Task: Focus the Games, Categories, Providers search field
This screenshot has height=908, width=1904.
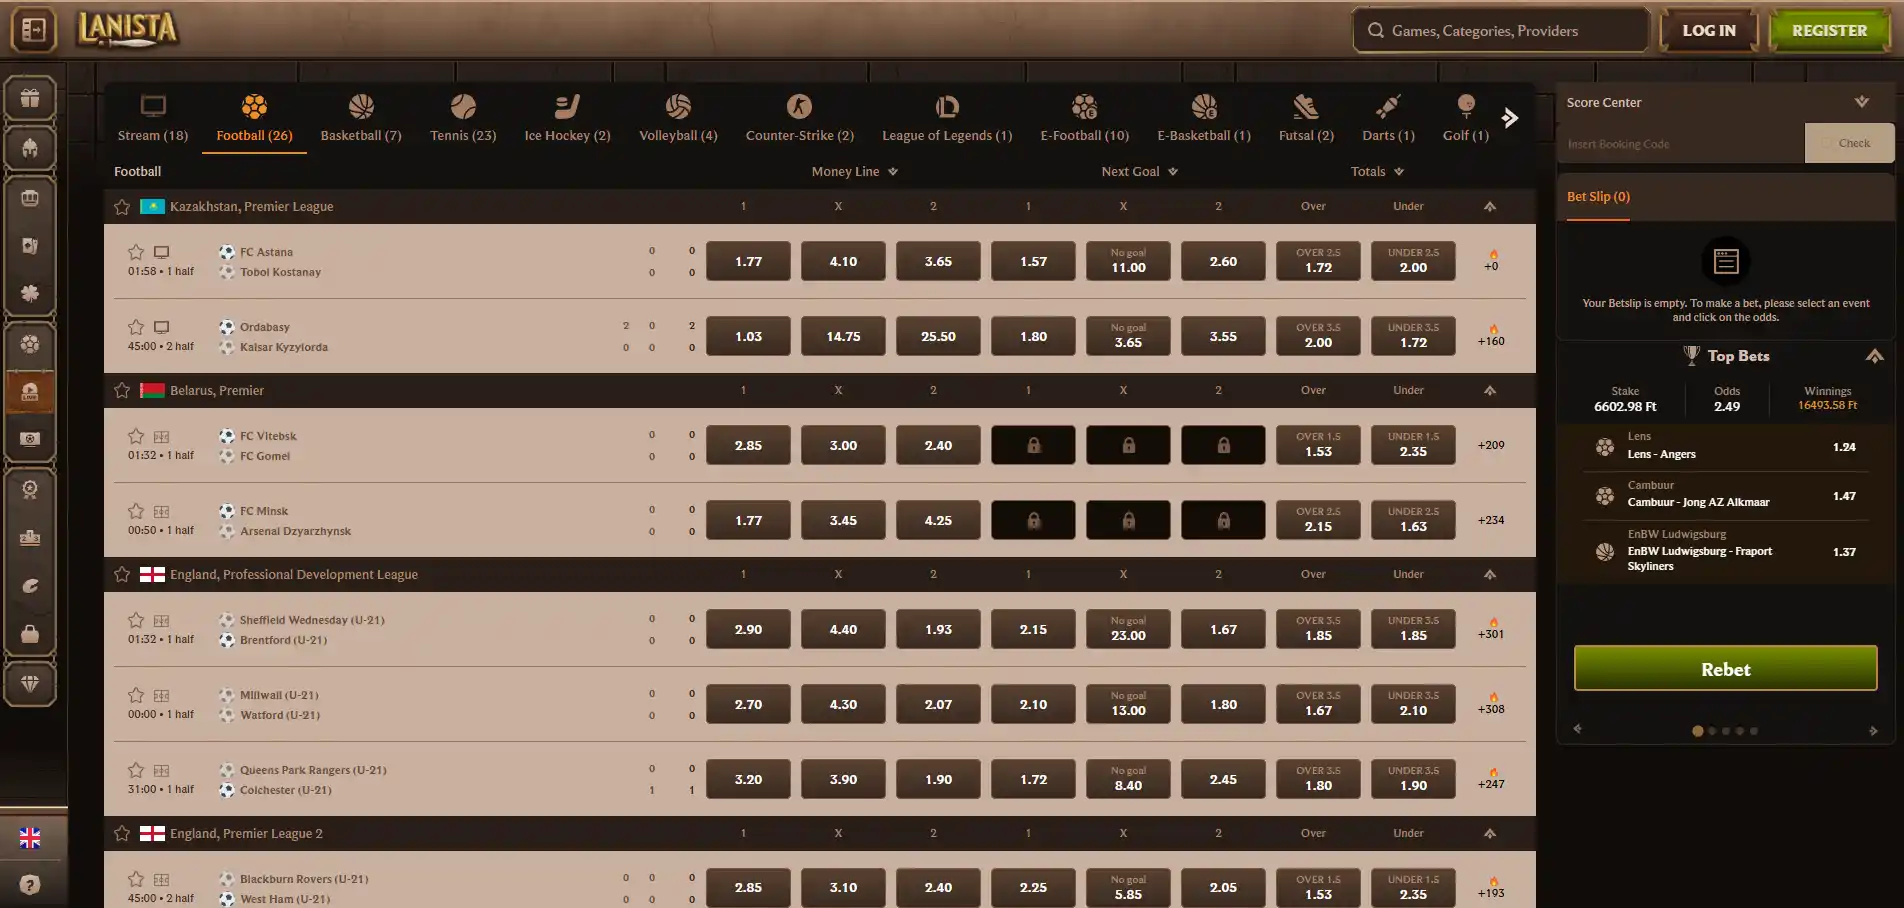Action: [x=1501, y=30]
